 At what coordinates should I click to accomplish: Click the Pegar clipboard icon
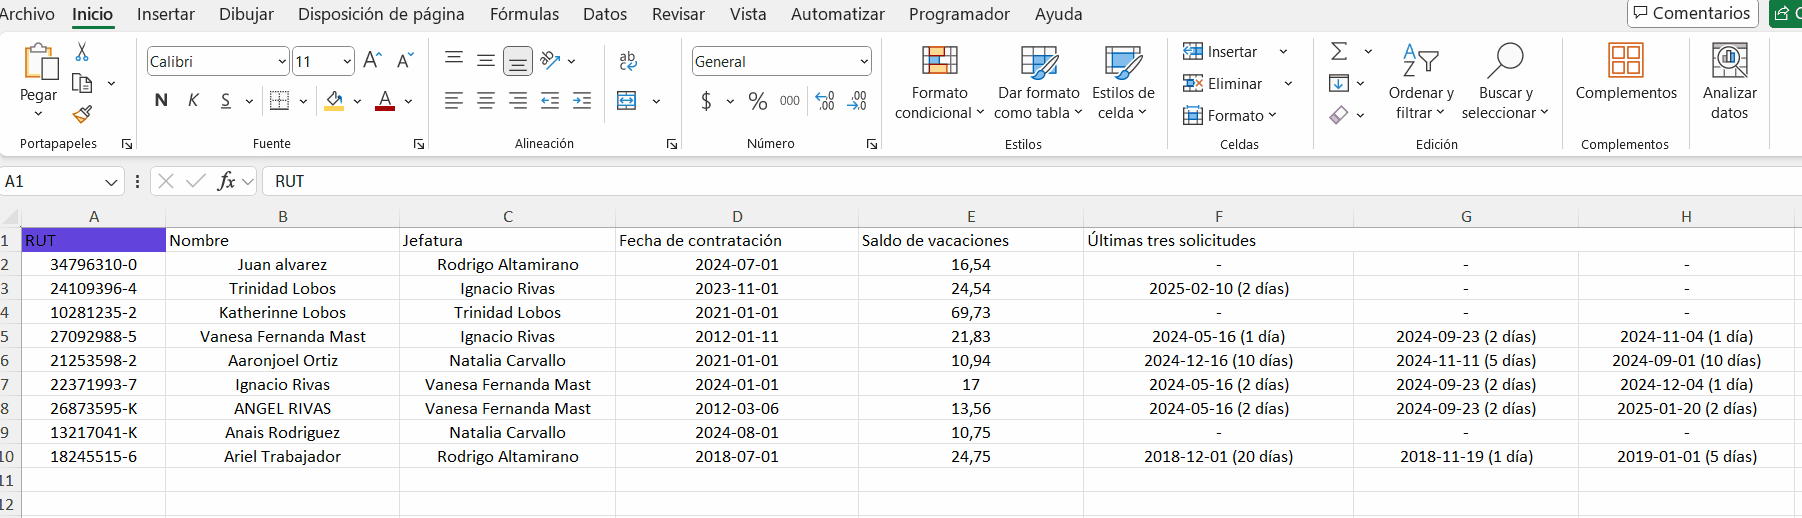point(40,62)
